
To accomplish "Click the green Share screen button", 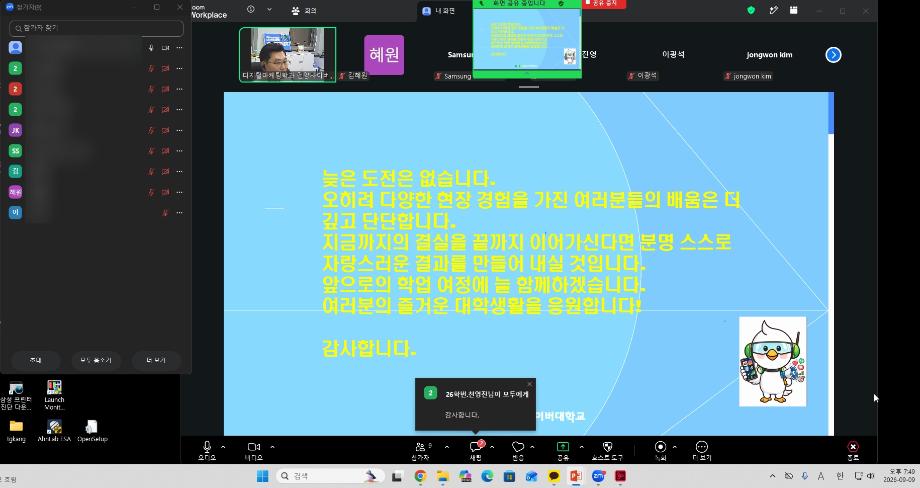I will (x=563, y=450).
